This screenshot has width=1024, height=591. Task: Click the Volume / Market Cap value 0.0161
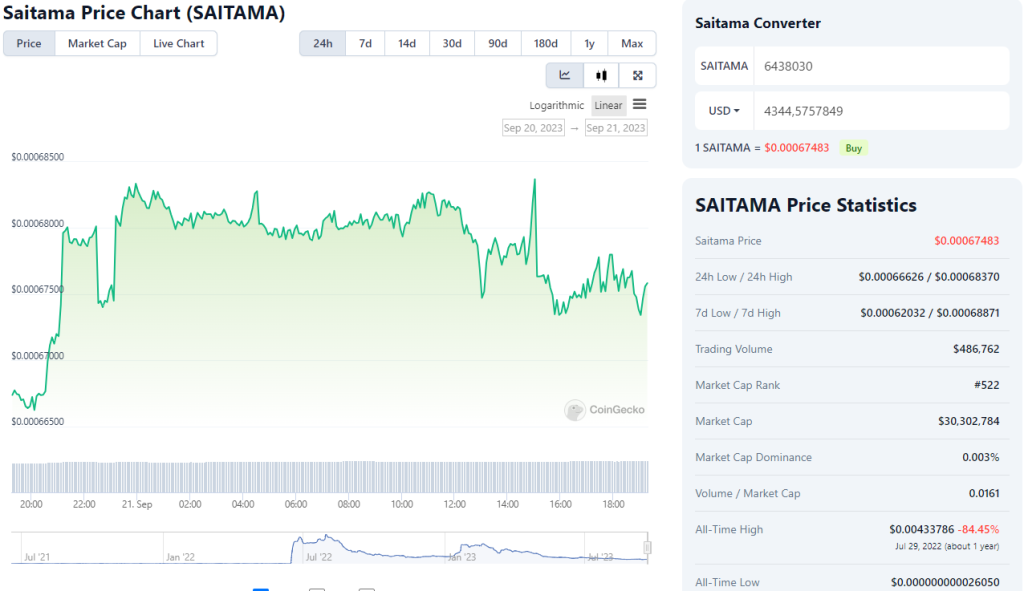[984, 494]
